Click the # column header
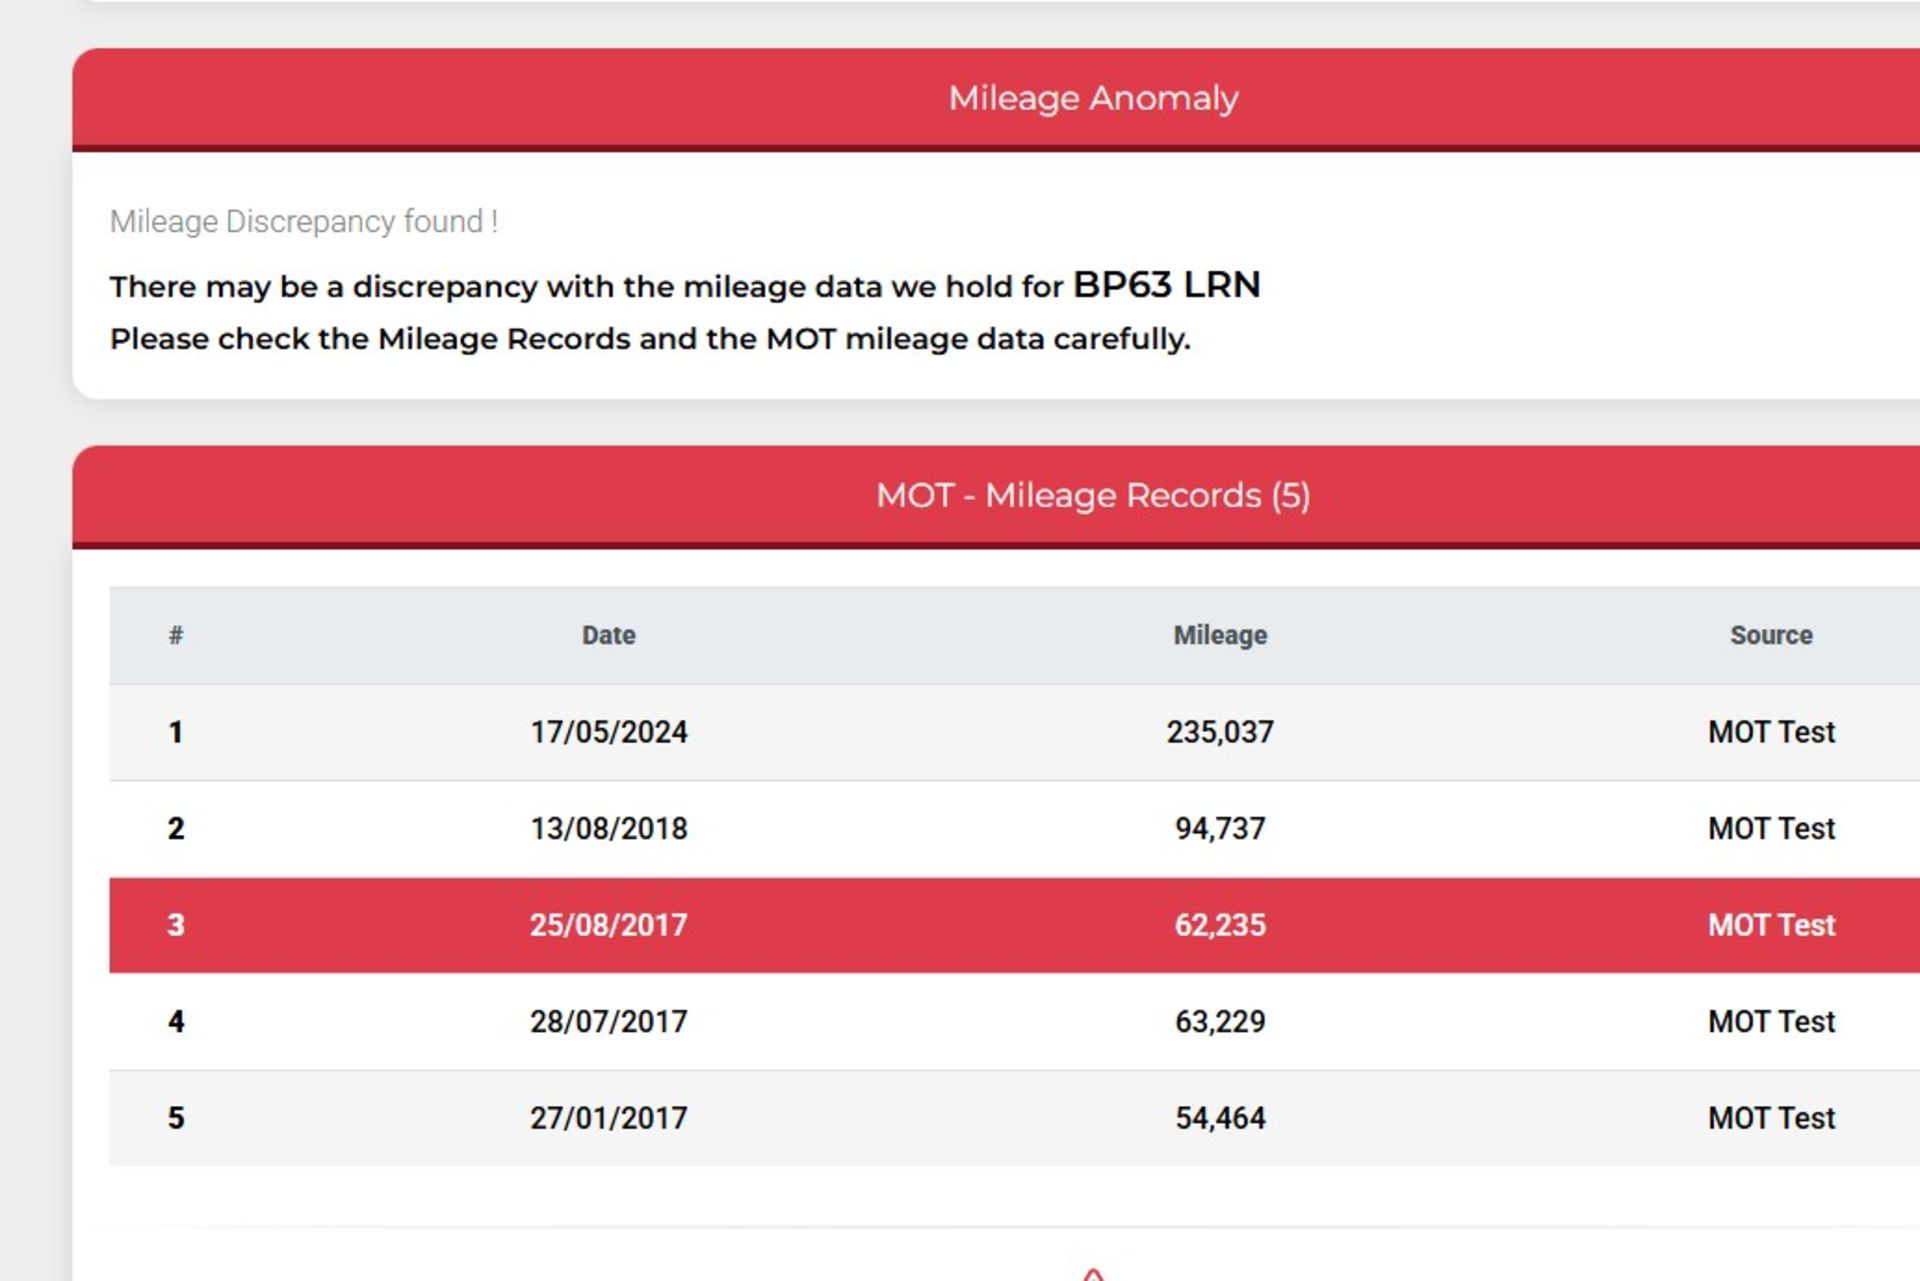 [176, 635]
